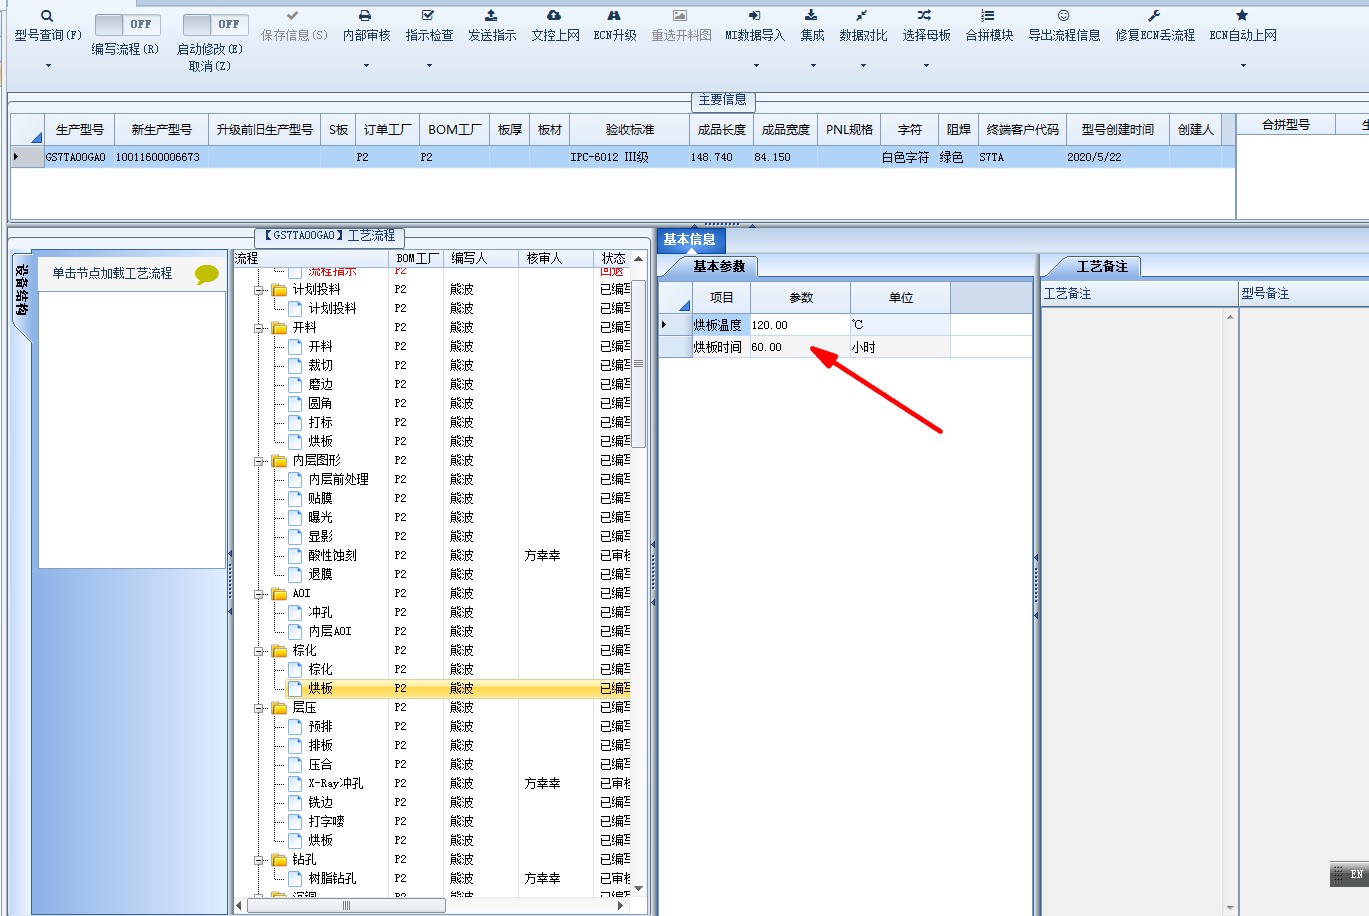Click the ECN自动上网 star icon

(1242, 16)
